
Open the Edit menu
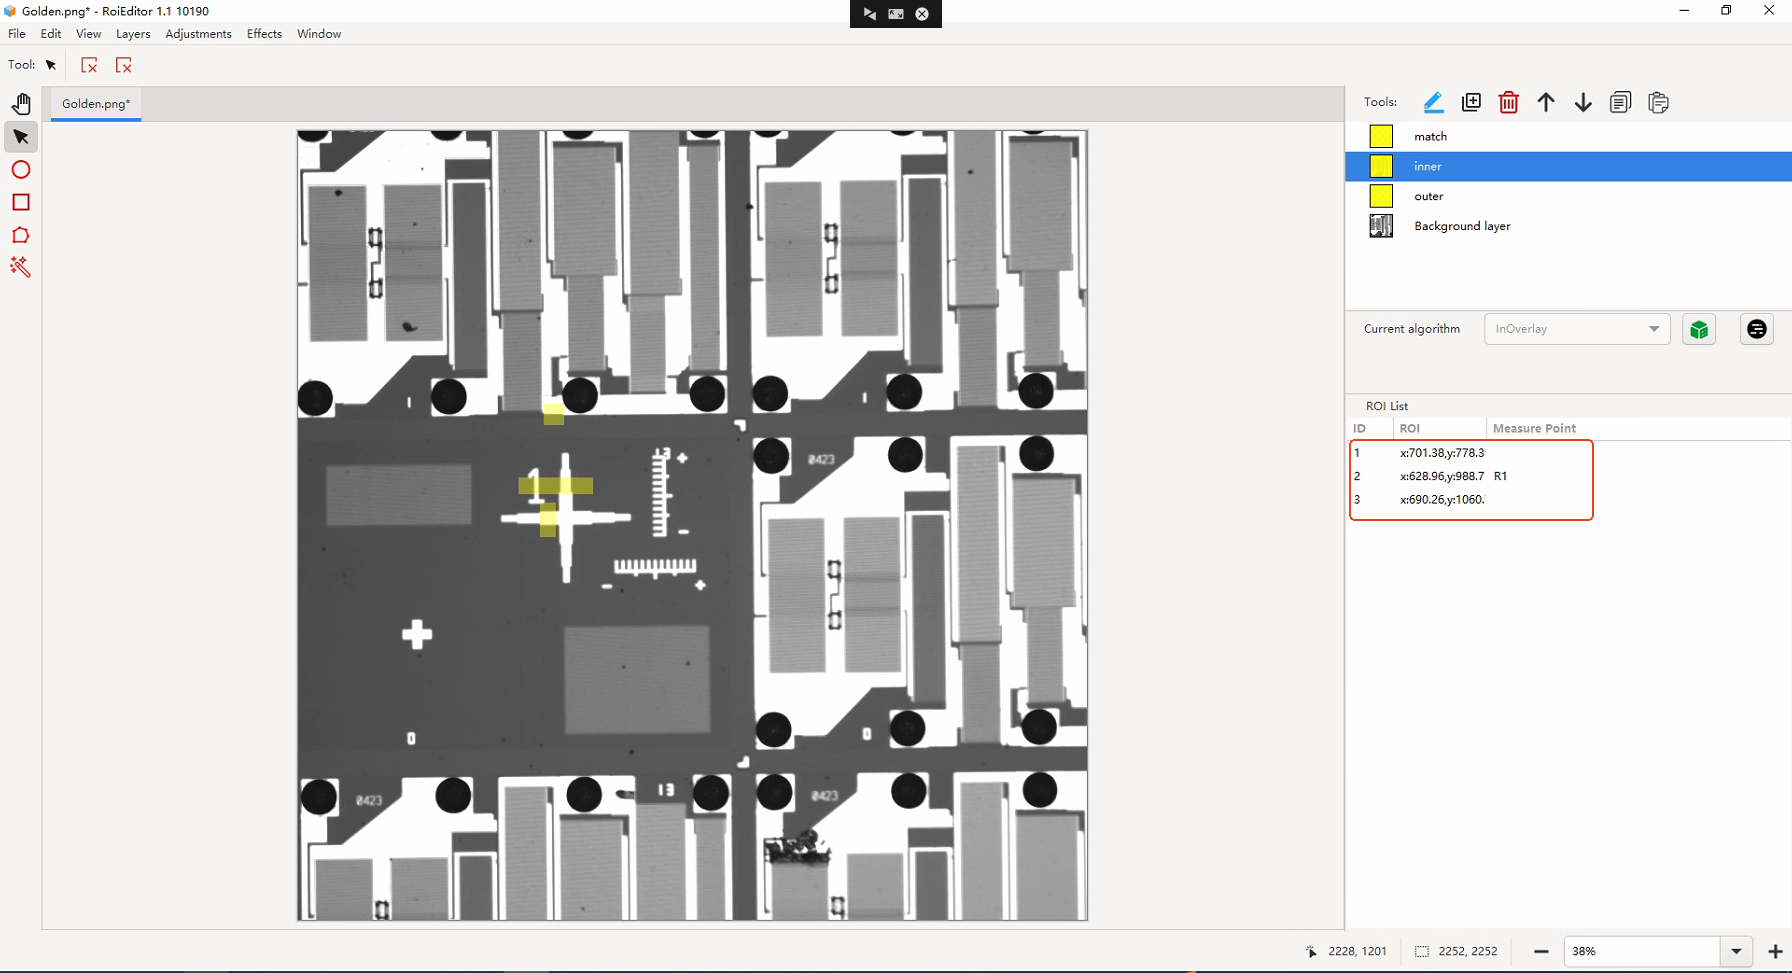point(51,34)
